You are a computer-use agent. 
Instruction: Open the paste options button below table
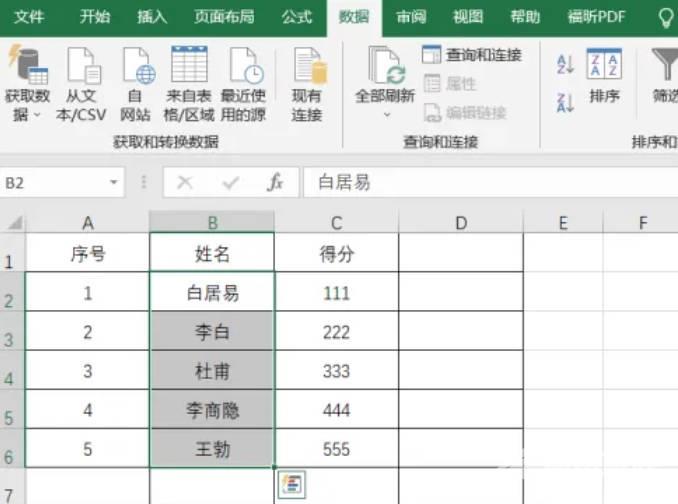pyautogui.click(x=290, y=484)
